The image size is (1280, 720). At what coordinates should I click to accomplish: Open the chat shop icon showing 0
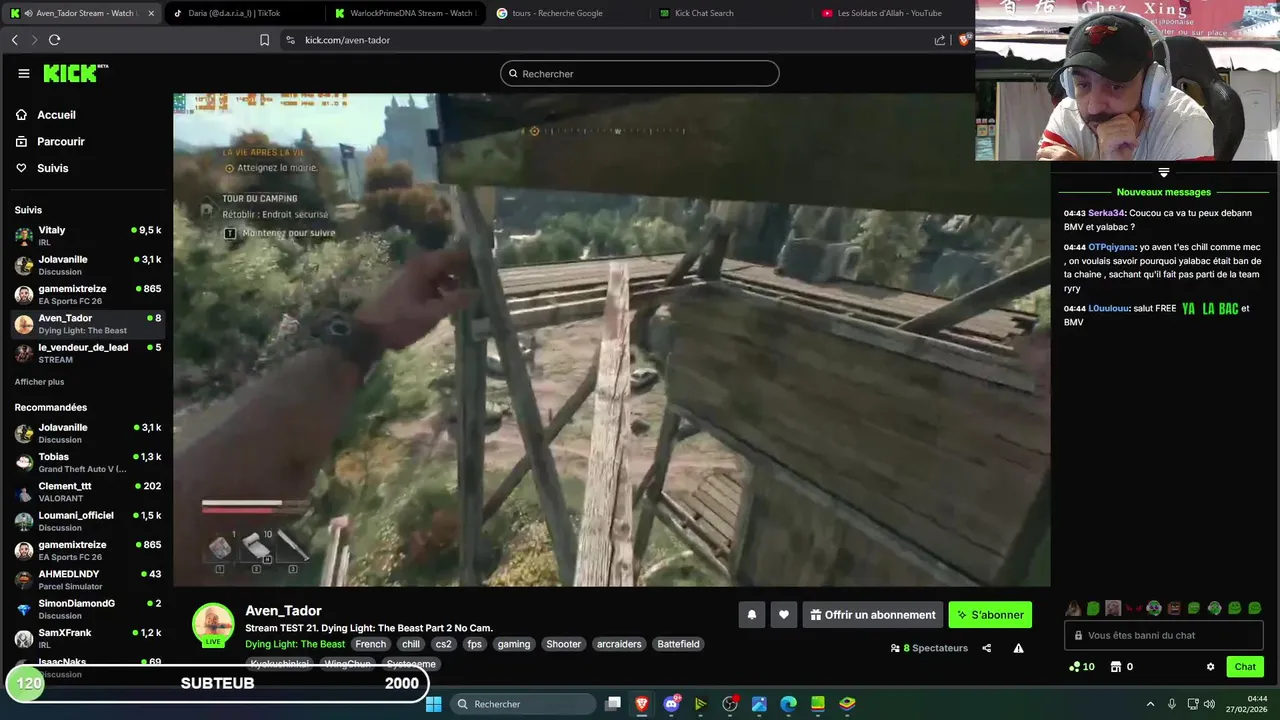1121,667
